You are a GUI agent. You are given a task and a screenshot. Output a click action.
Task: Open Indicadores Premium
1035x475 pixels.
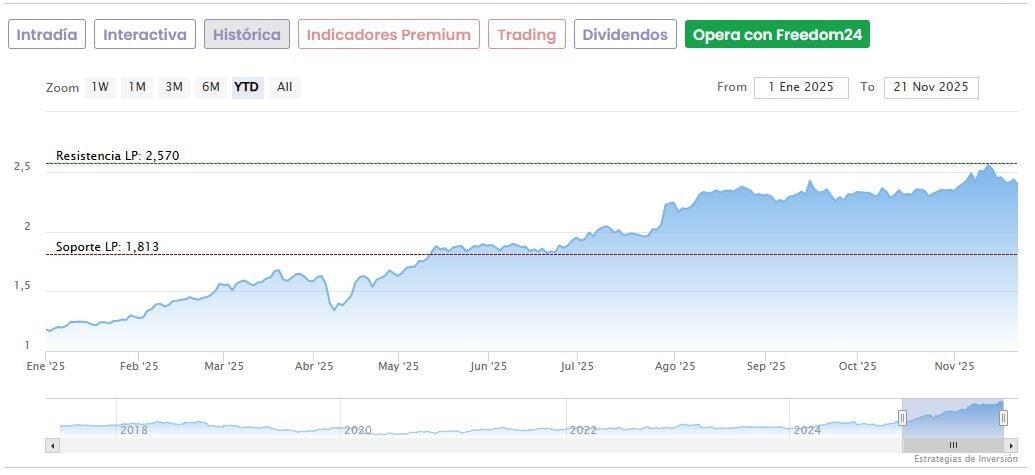click(x=388, y=34)
